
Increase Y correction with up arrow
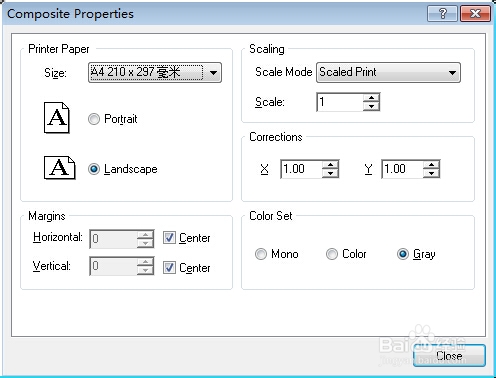[432, 165]
